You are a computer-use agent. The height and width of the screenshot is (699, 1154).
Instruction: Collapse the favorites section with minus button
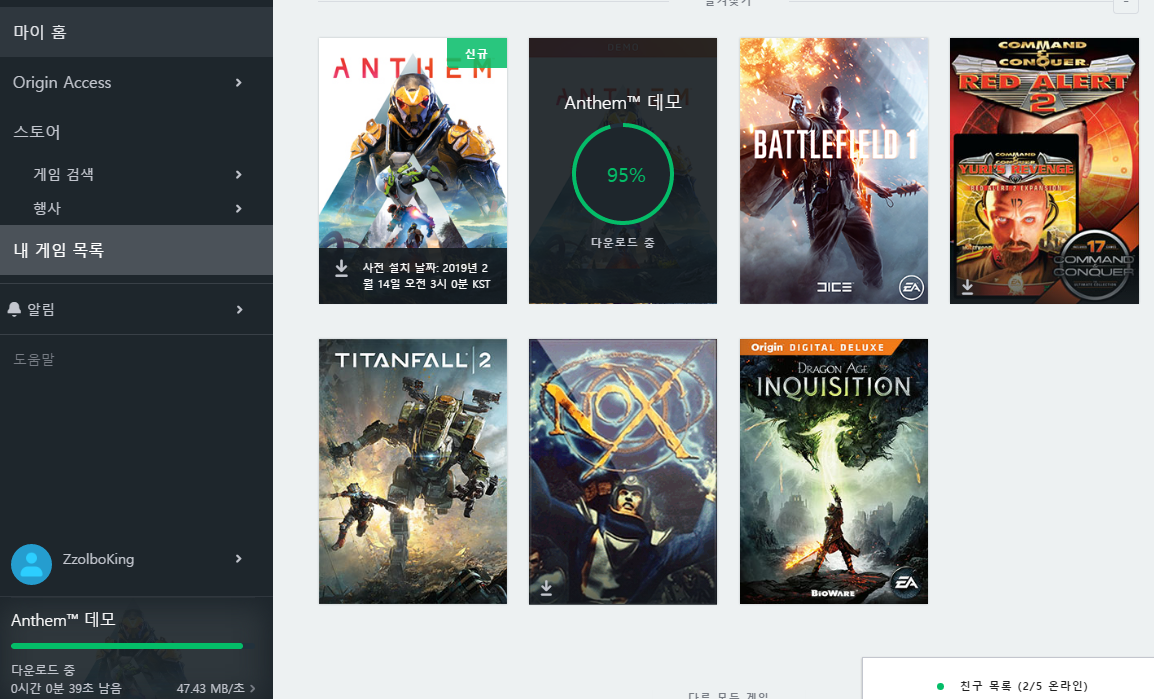[1126, 3]
